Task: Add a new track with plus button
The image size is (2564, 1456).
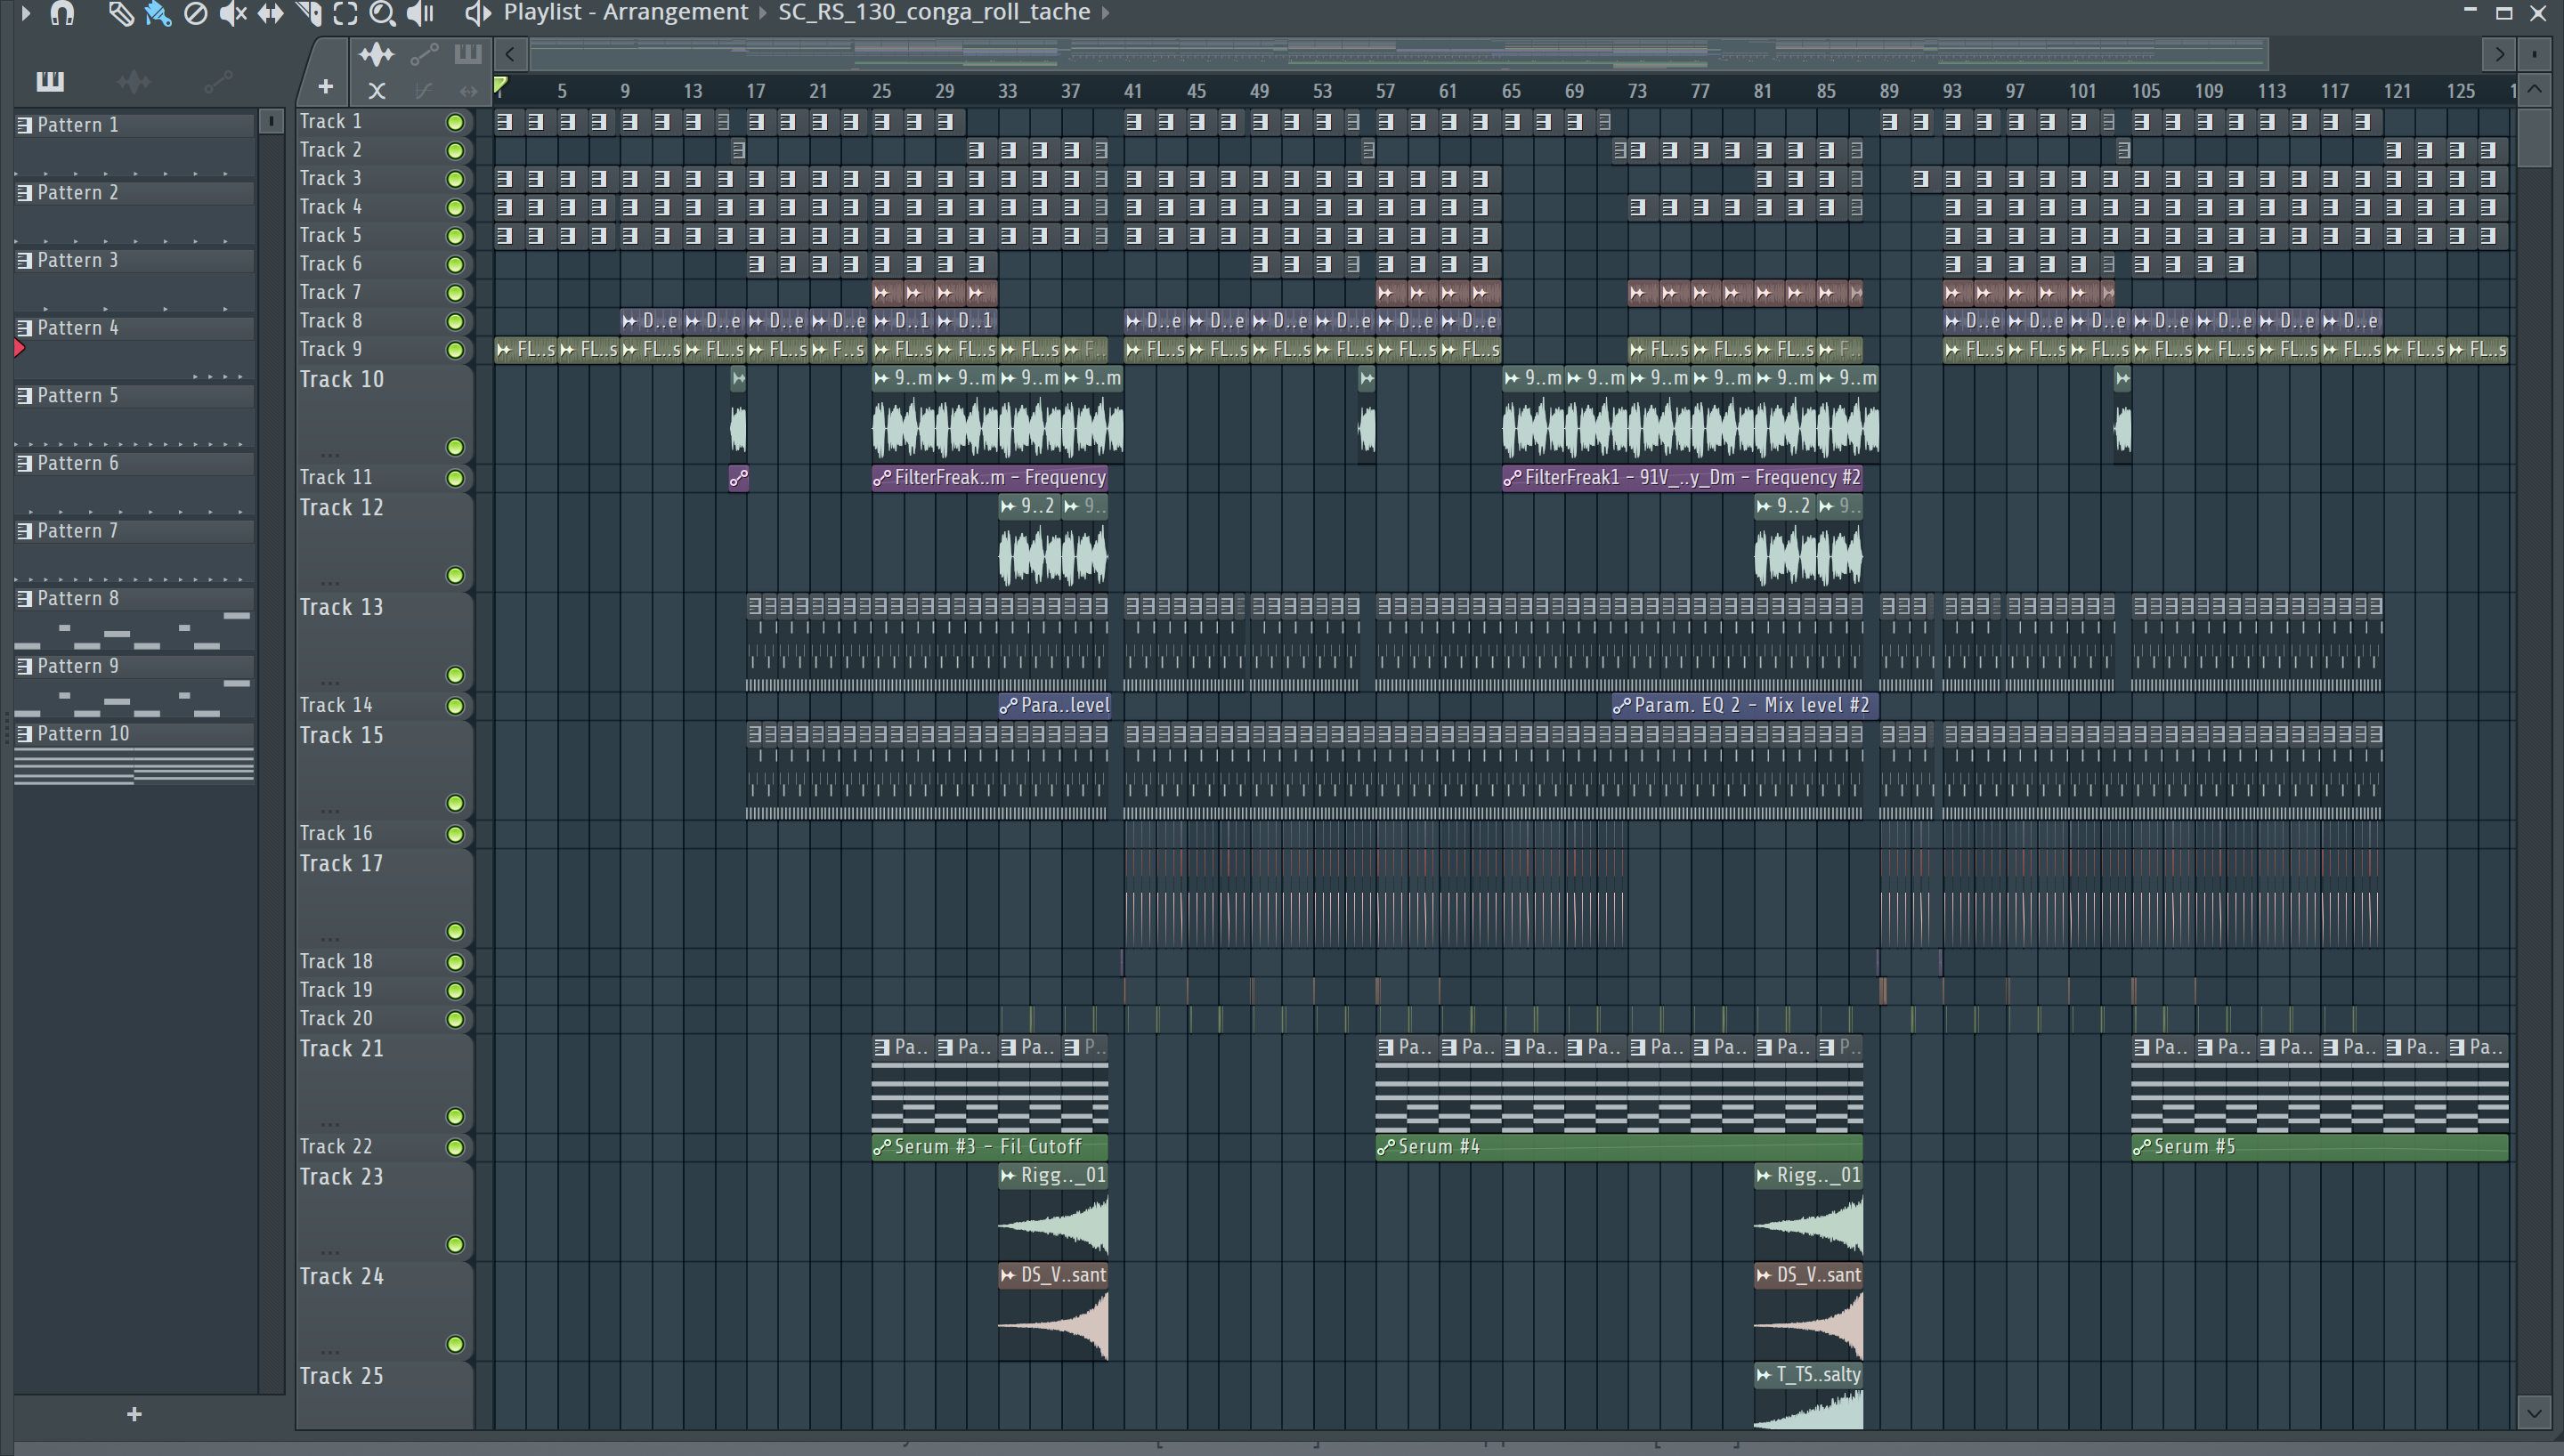Action: coord(325,87)
